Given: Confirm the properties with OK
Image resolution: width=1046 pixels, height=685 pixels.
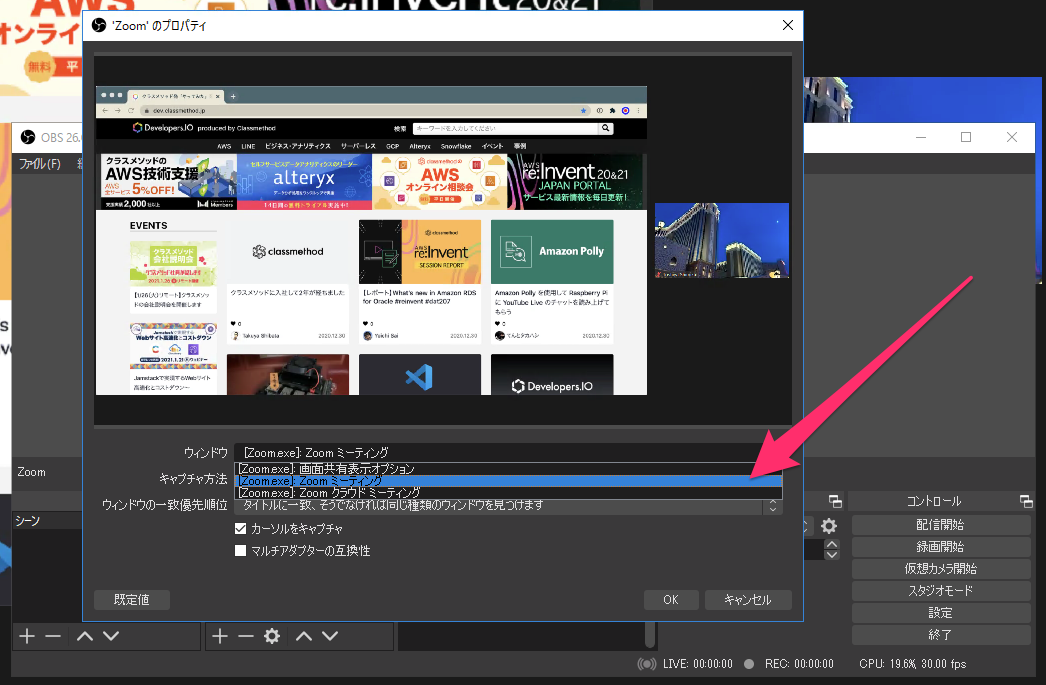Looking at the screenshot, I should (x=670, y=600).
